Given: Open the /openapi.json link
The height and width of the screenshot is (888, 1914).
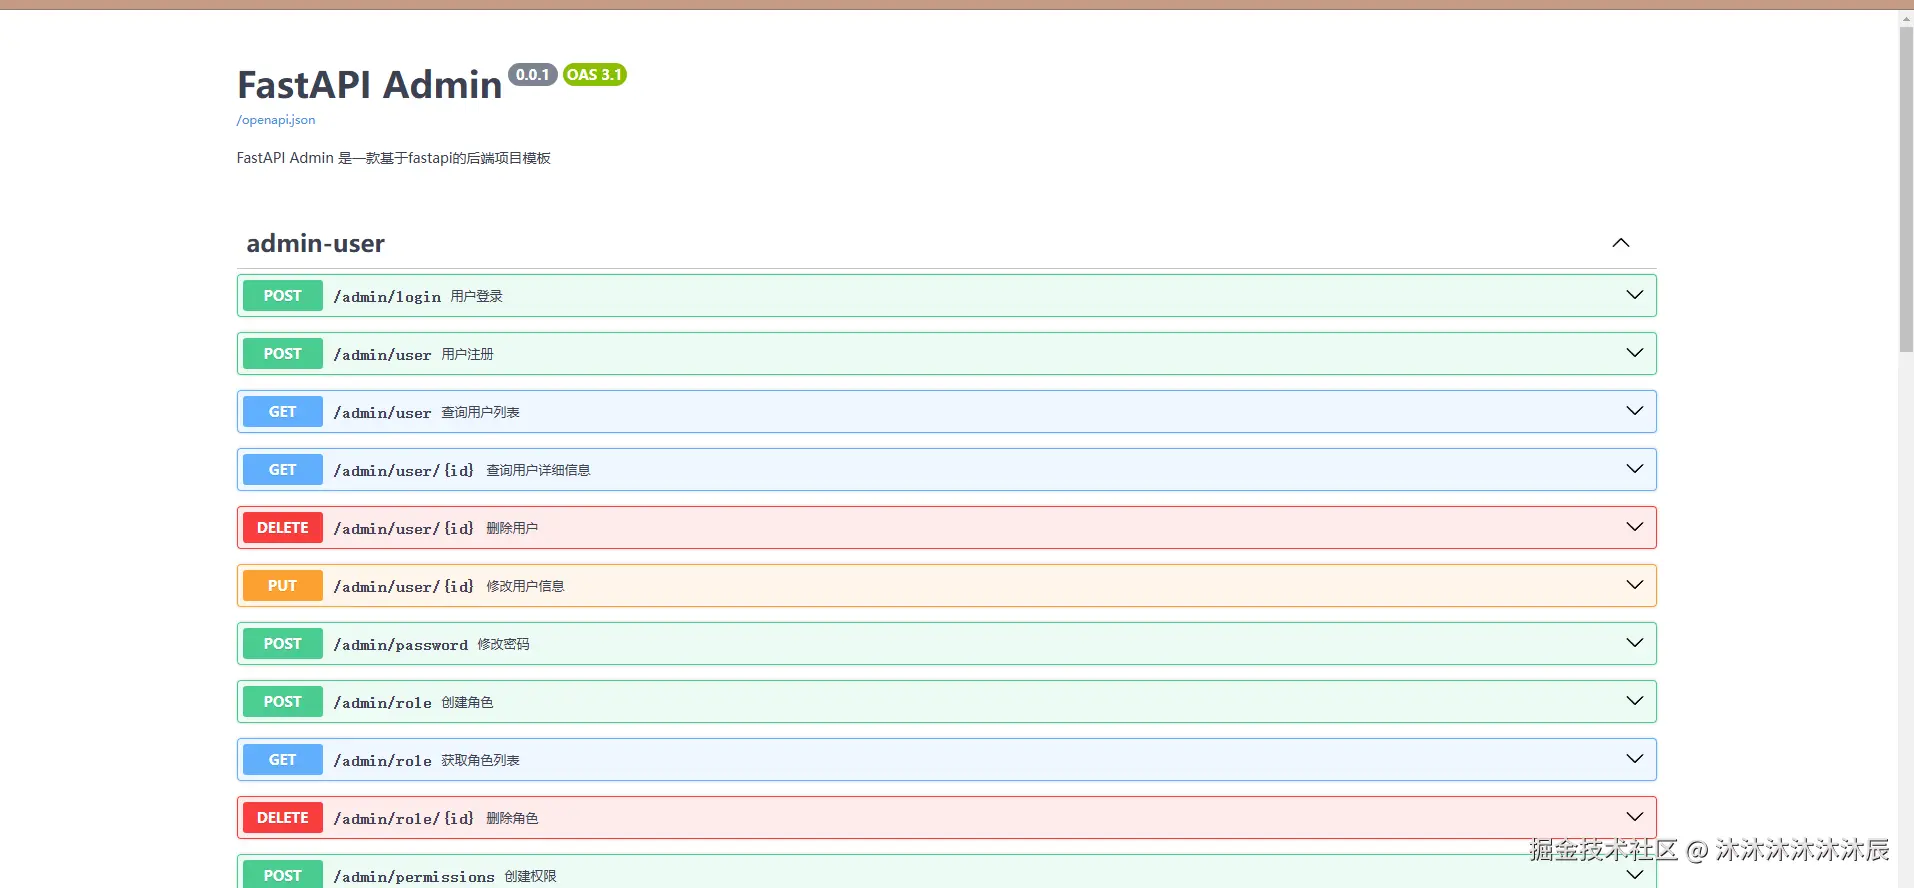Looking at the screenshot, I should [x=276, y=120].
